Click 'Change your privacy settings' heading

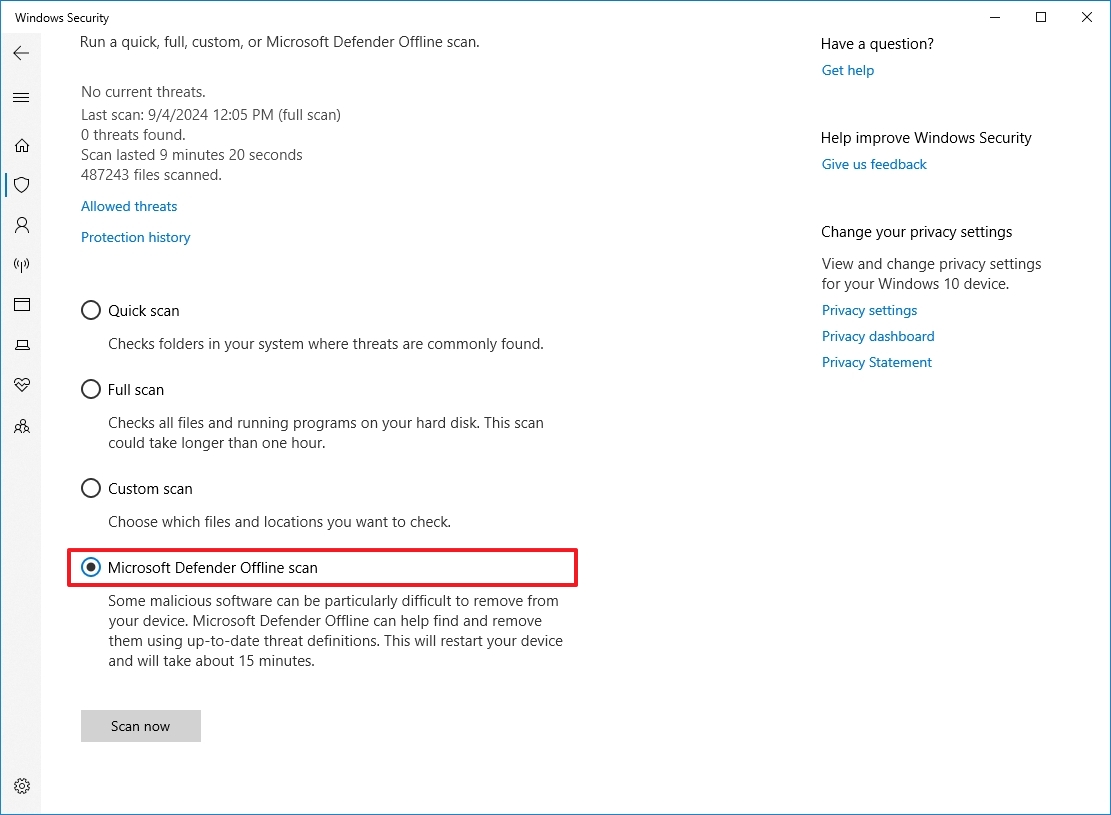(x=916, y=232)
